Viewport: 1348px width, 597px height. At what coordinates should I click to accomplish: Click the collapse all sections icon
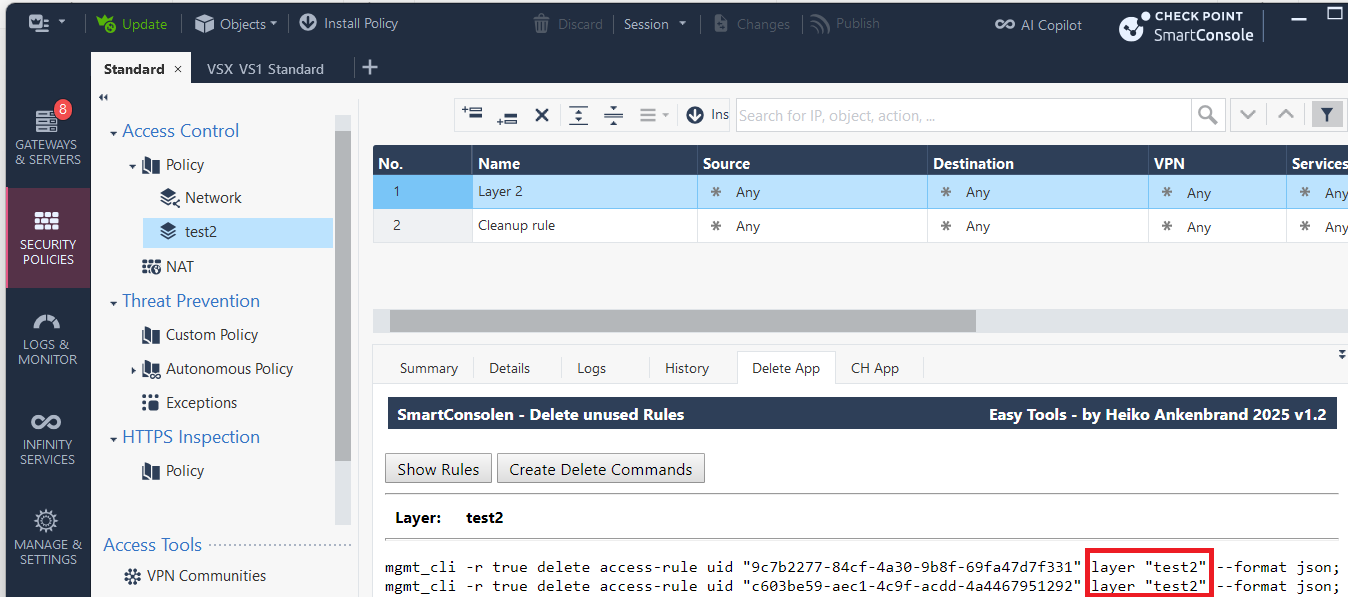(613, 115)
